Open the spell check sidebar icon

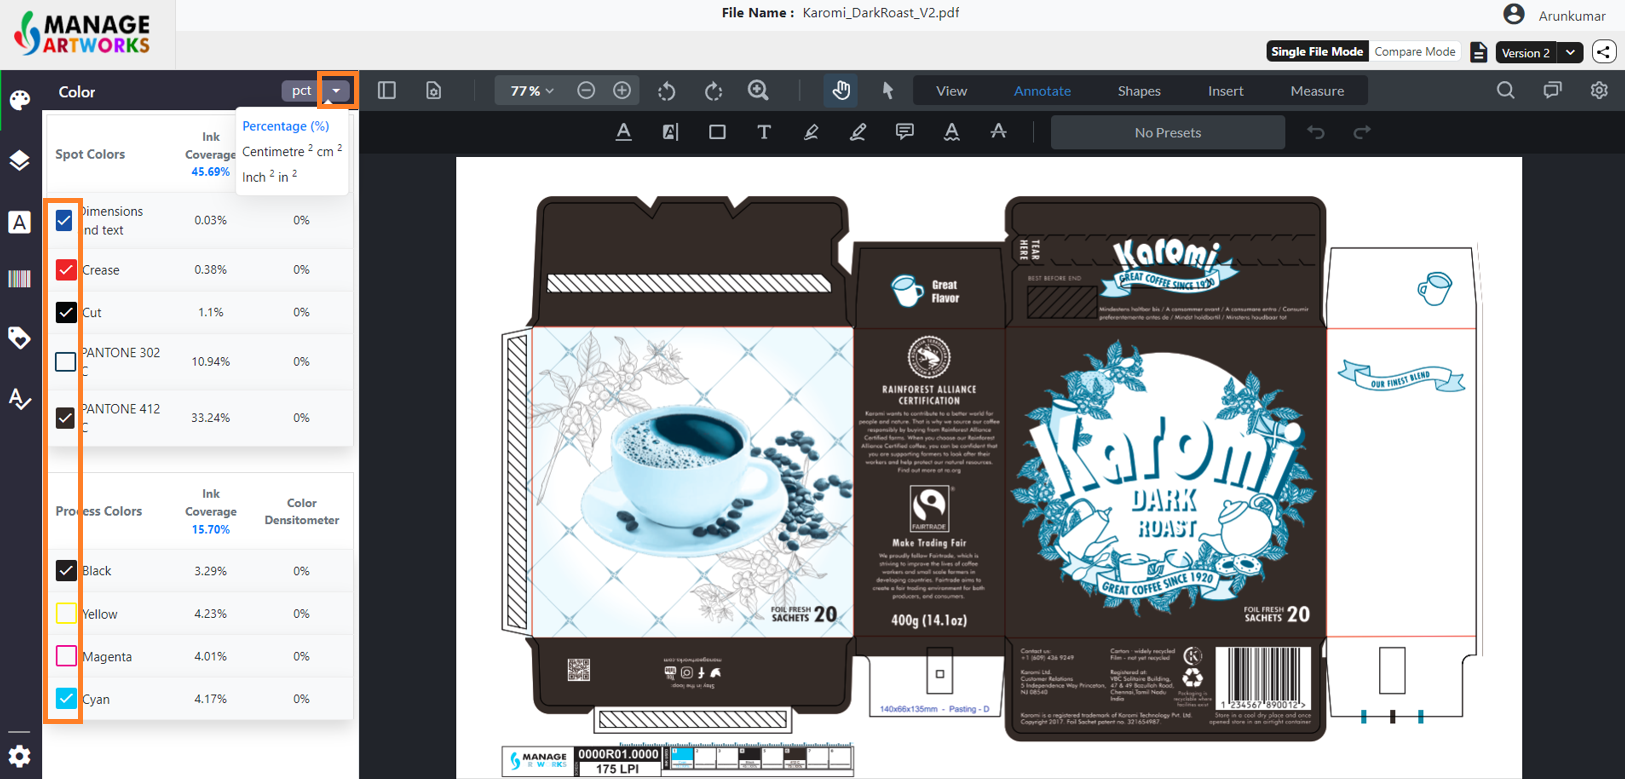pyautogui.click(x=20, y=399)
